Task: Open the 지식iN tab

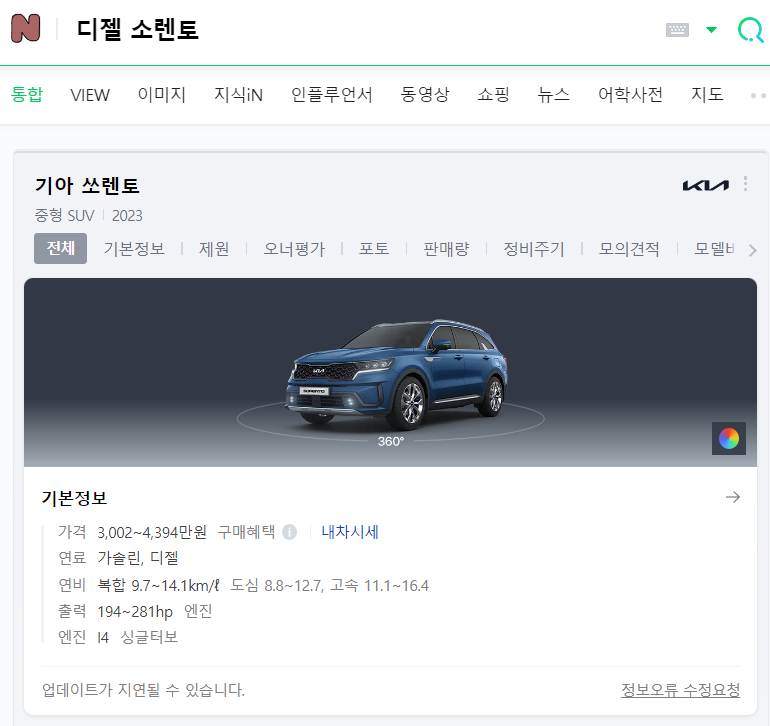Action: click(238, 94)
